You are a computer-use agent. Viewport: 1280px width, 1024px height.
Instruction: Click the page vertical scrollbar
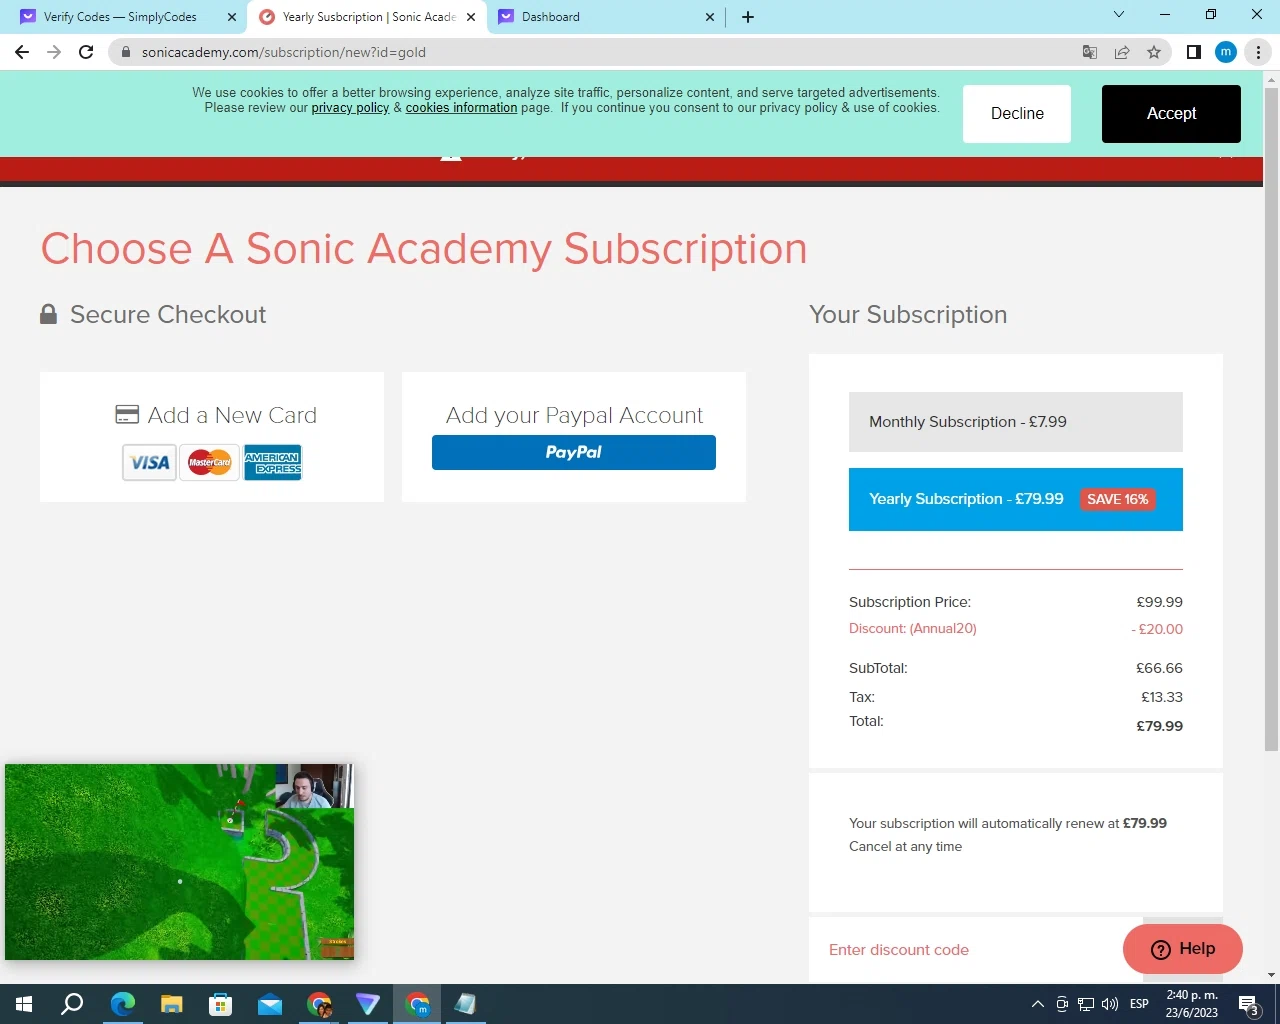pos(1271,420)
